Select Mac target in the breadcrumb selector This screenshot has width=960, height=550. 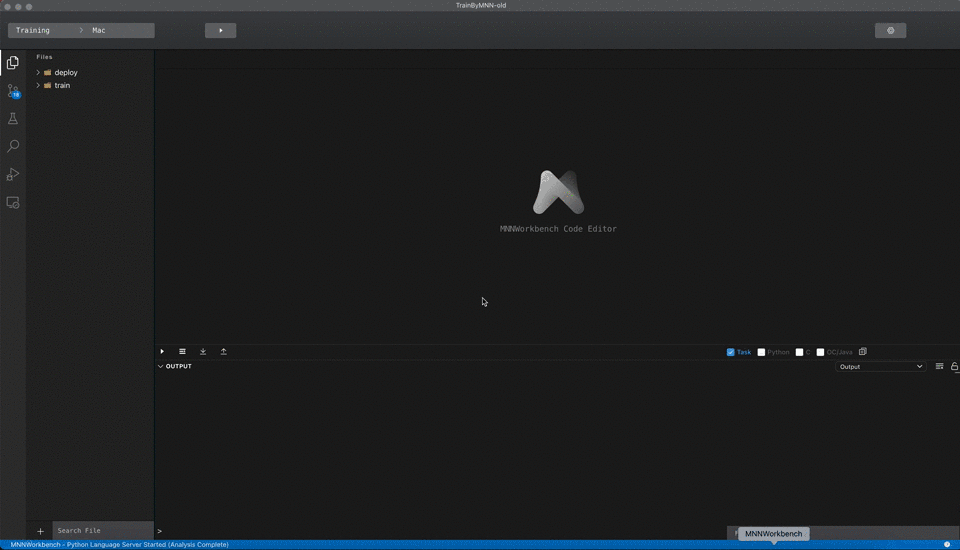(x=99, y=31)
